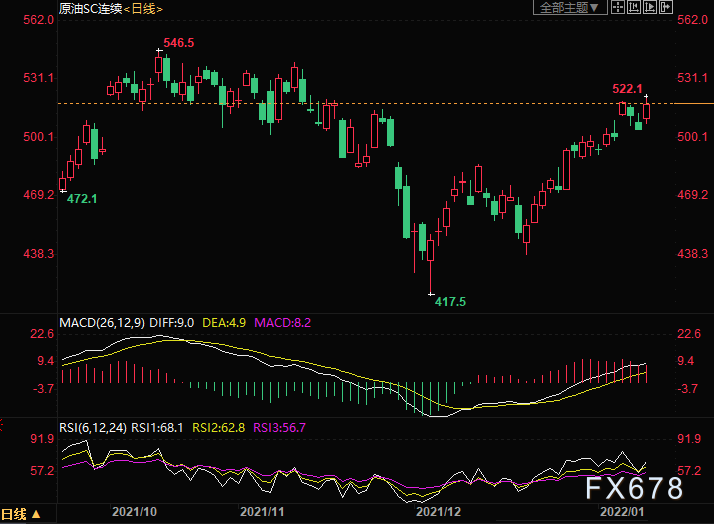Click the RSI3:56.7 value

click(x=280, y=428)
